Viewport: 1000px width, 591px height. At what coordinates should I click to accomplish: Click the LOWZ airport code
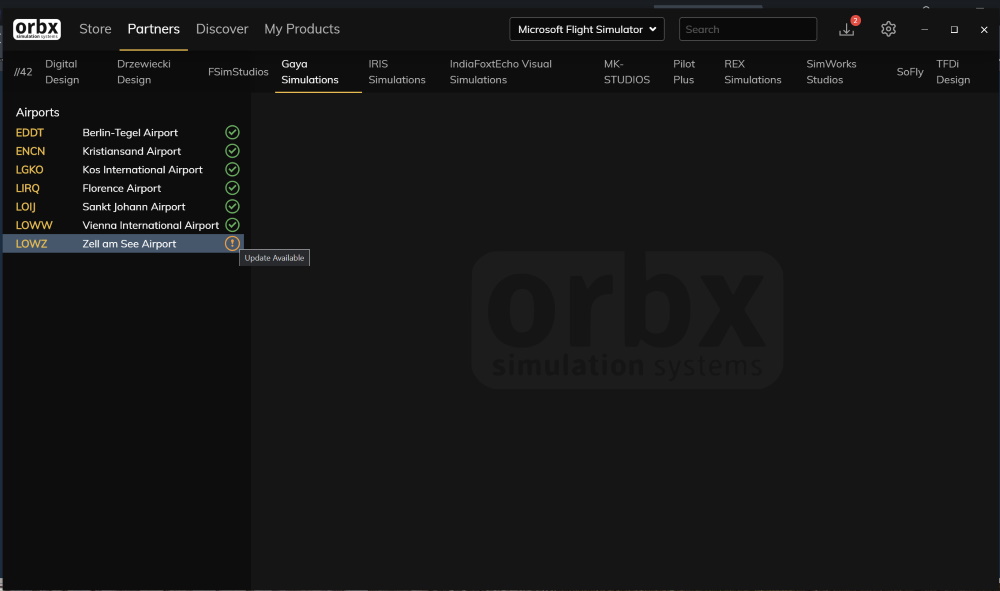click(31, 243)
